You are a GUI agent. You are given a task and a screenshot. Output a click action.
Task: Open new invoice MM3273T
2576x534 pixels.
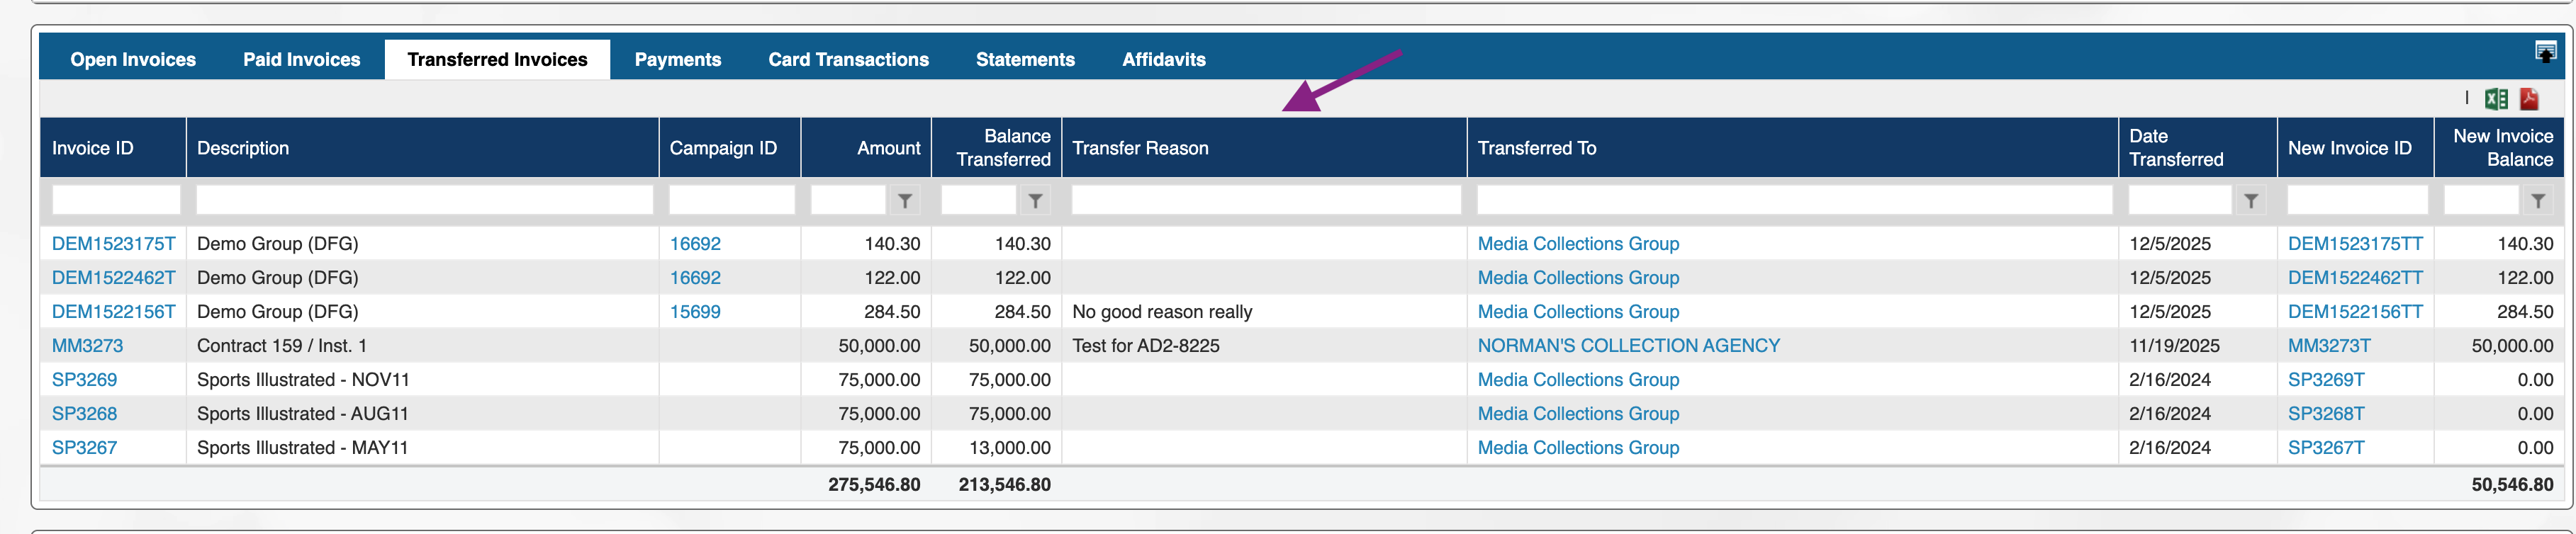[x=2328, y=346]
